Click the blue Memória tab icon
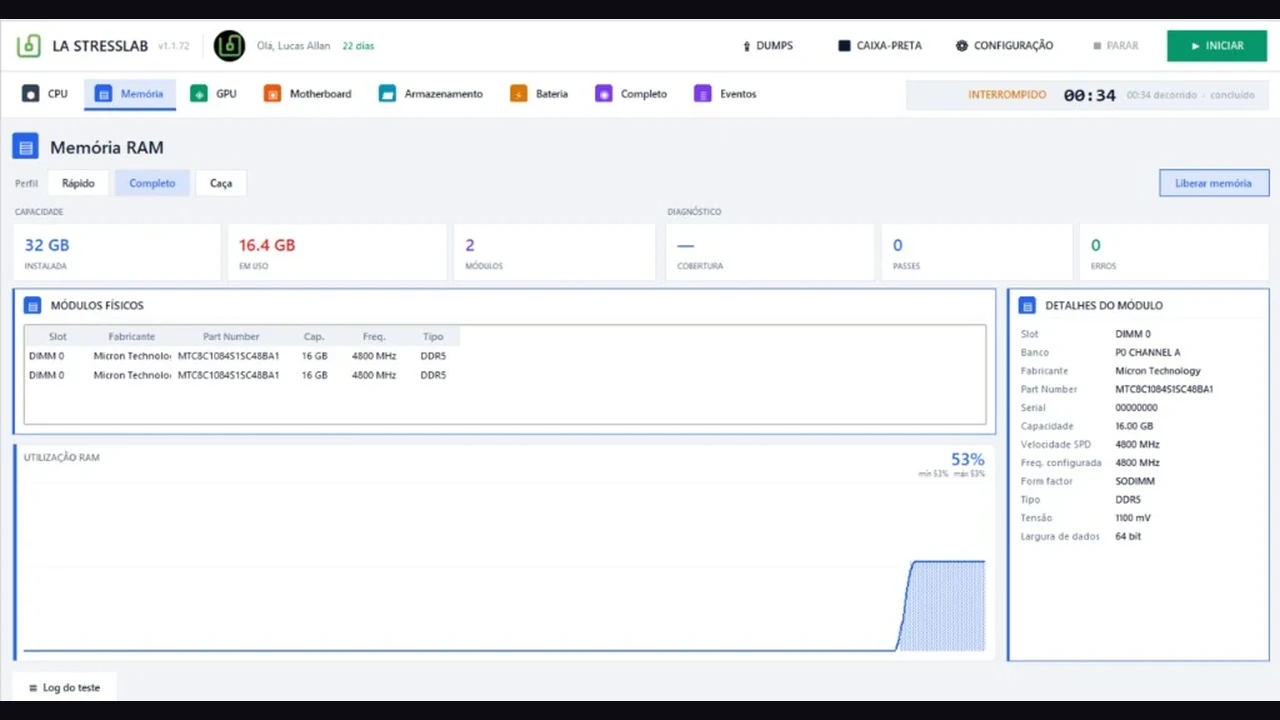 (103, 94)
